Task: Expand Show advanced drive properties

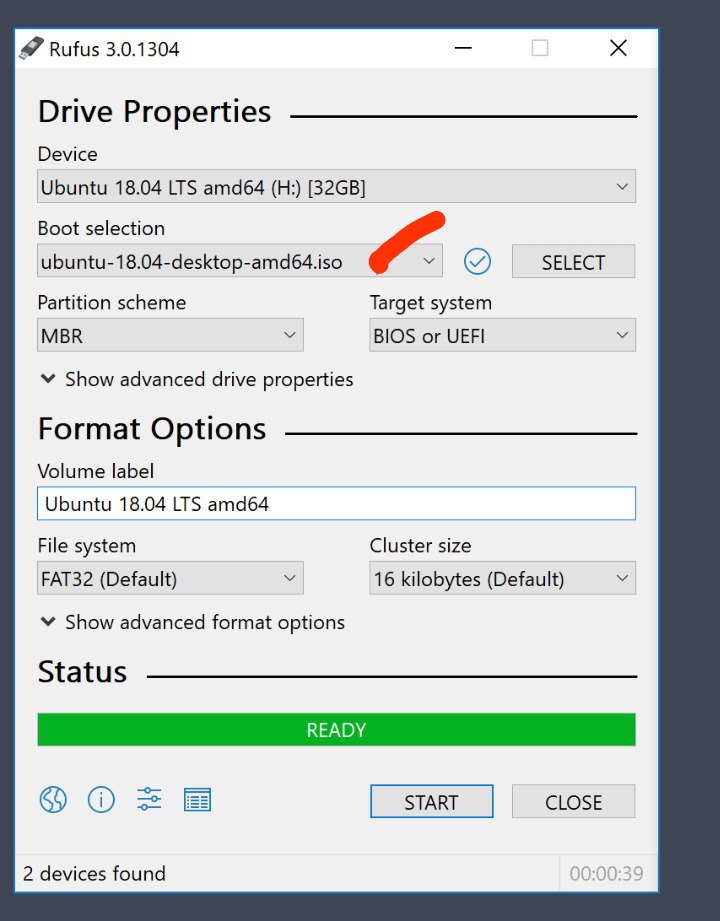Action: pos(197,379)
